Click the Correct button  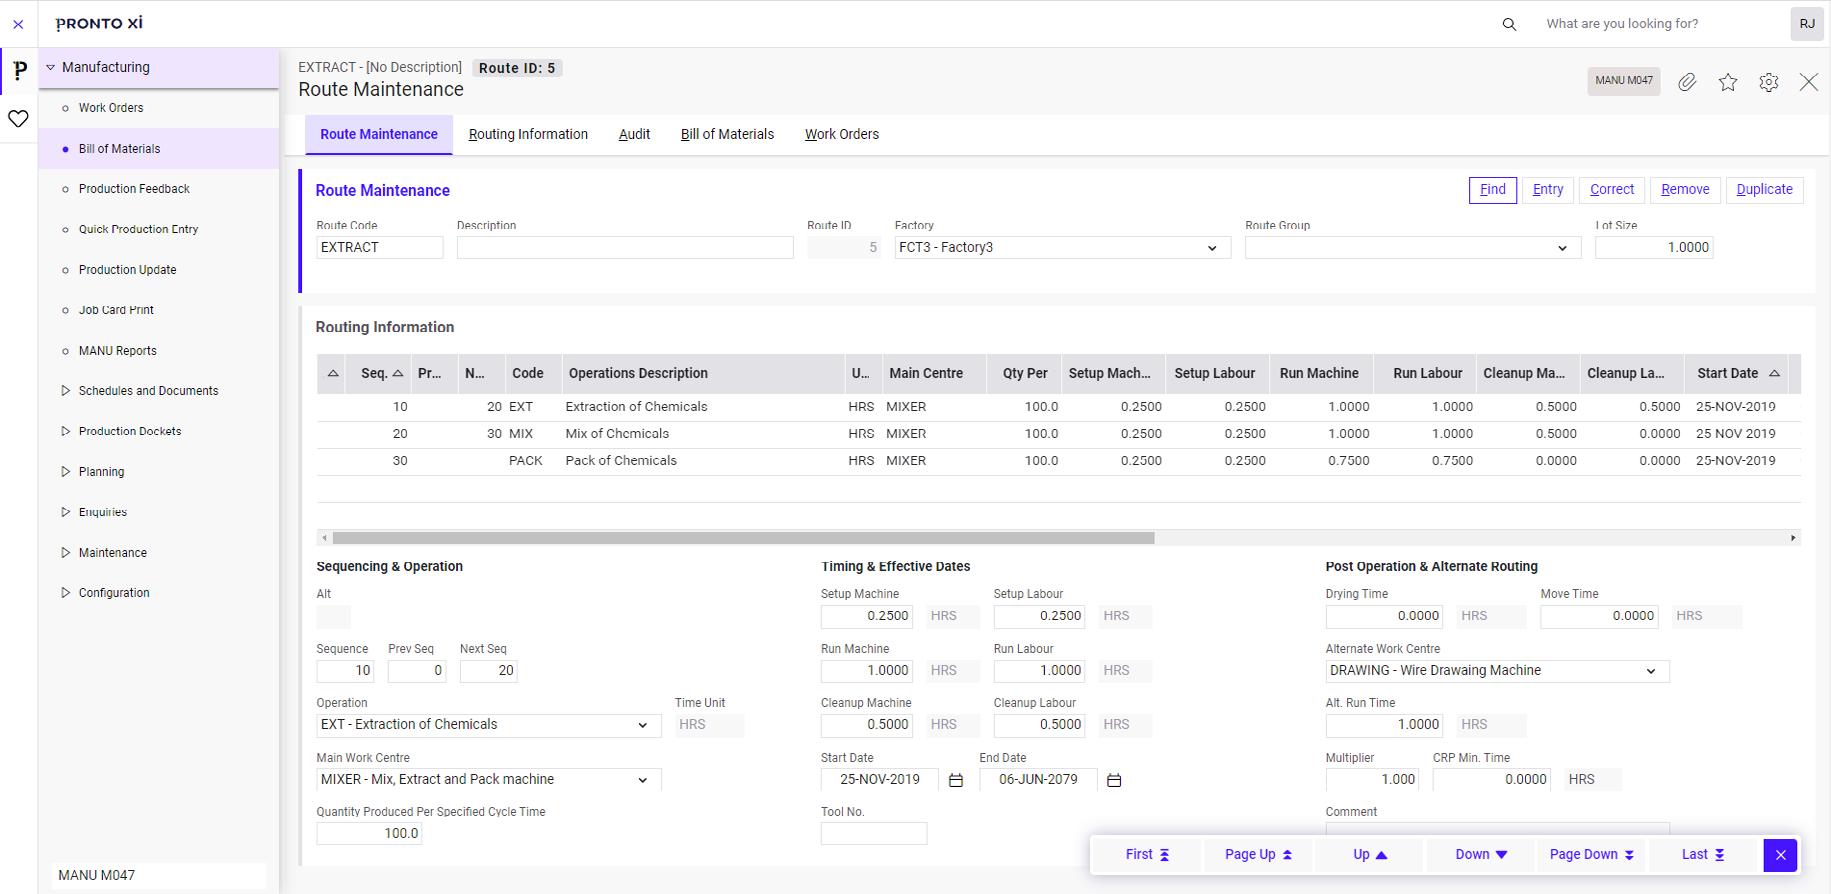[1612, 190]
